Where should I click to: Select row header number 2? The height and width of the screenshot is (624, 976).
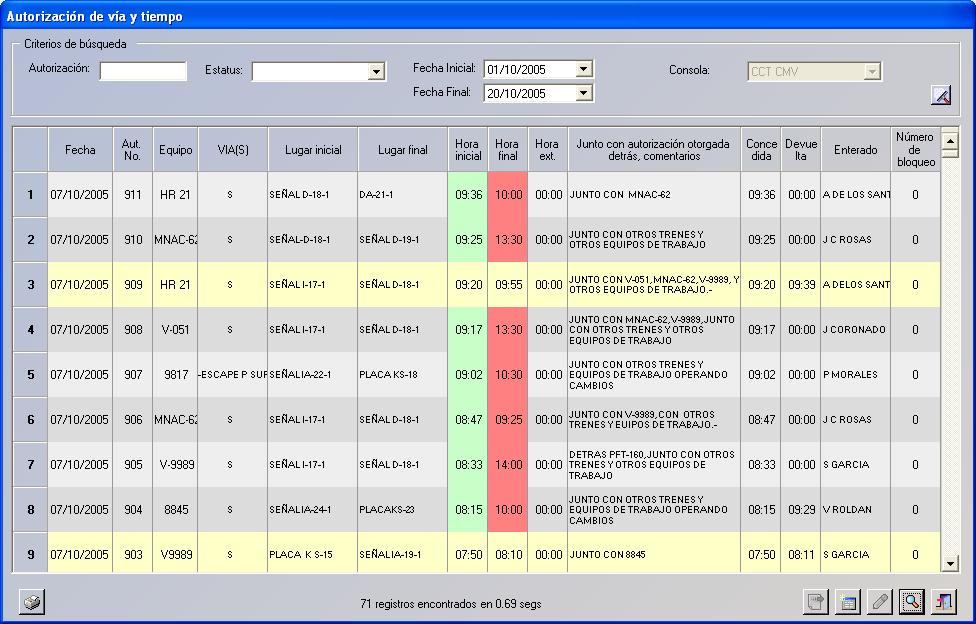(30, 240)
